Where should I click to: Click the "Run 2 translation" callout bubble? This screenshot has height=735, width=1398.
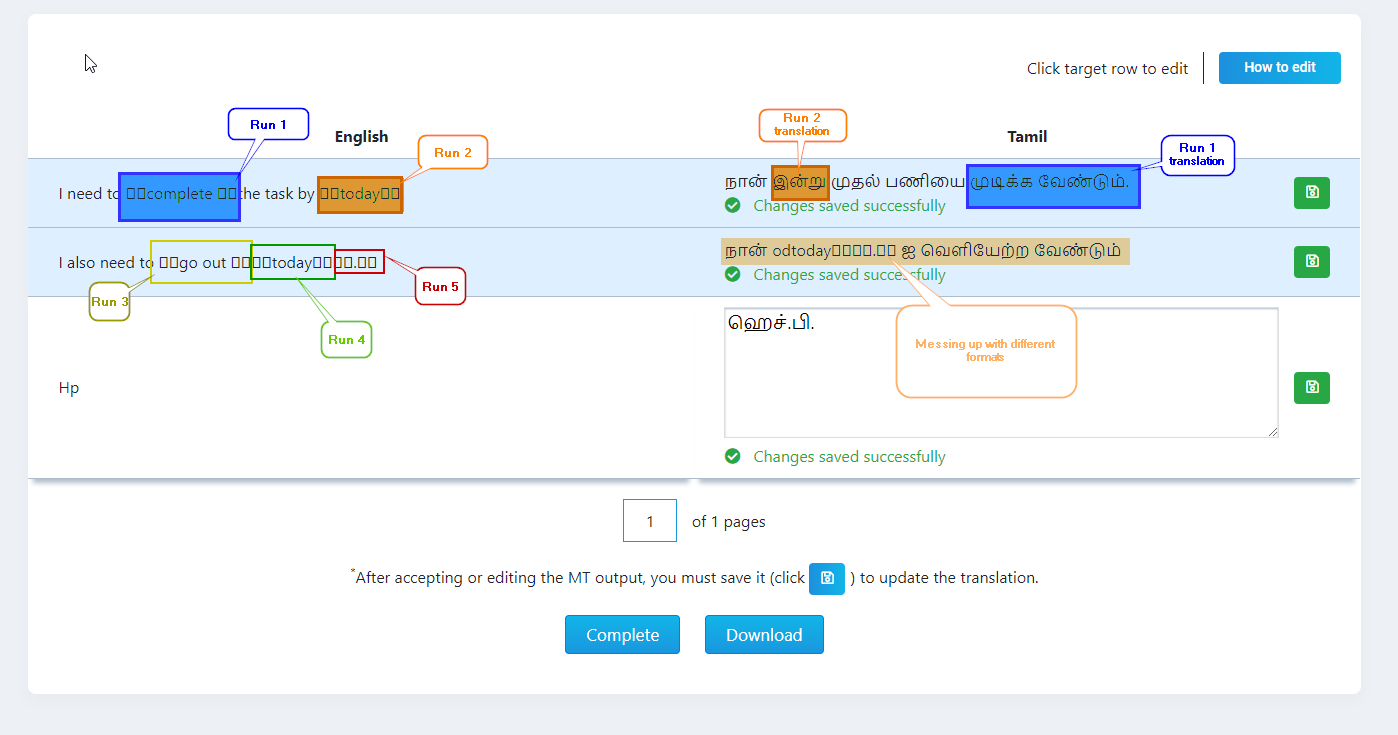(x=803, y=125)
